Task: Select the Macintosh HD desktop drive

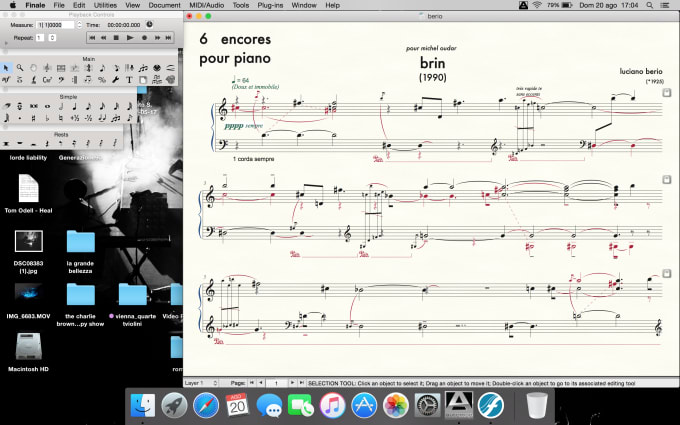Action: point(29,352)
